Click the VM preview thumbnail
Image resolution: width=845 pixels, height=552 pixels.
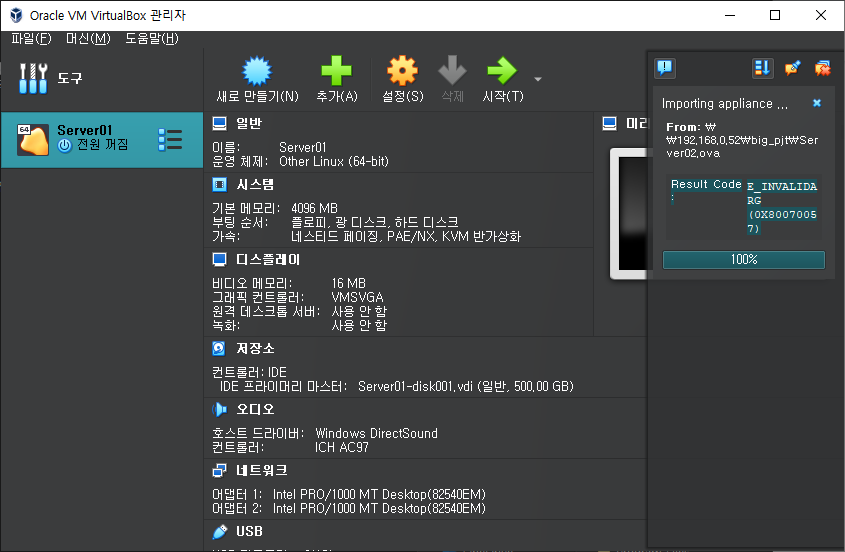click(628, 213)
